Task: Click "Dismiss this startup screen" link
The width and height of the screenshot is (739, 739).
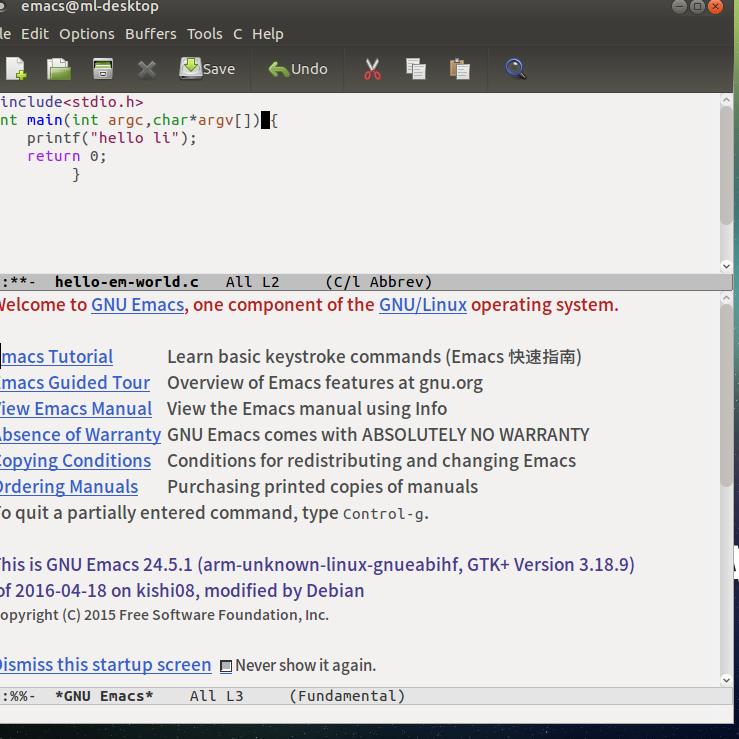Action: 104,665
